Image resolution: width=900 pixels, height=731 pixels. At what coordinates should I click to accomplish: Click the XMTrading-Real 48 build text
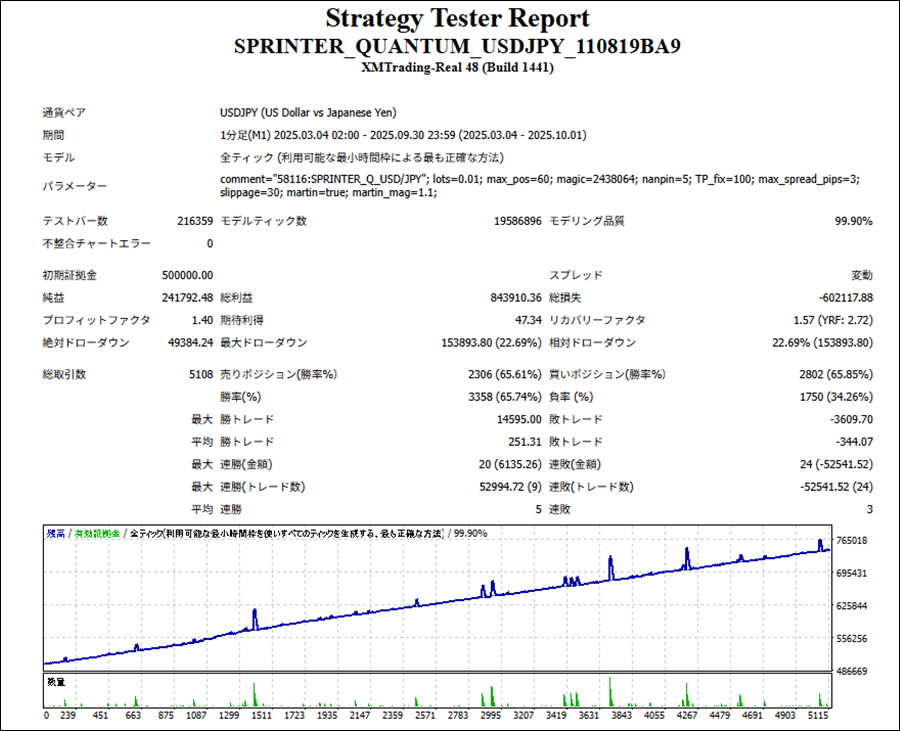point(457,68)
